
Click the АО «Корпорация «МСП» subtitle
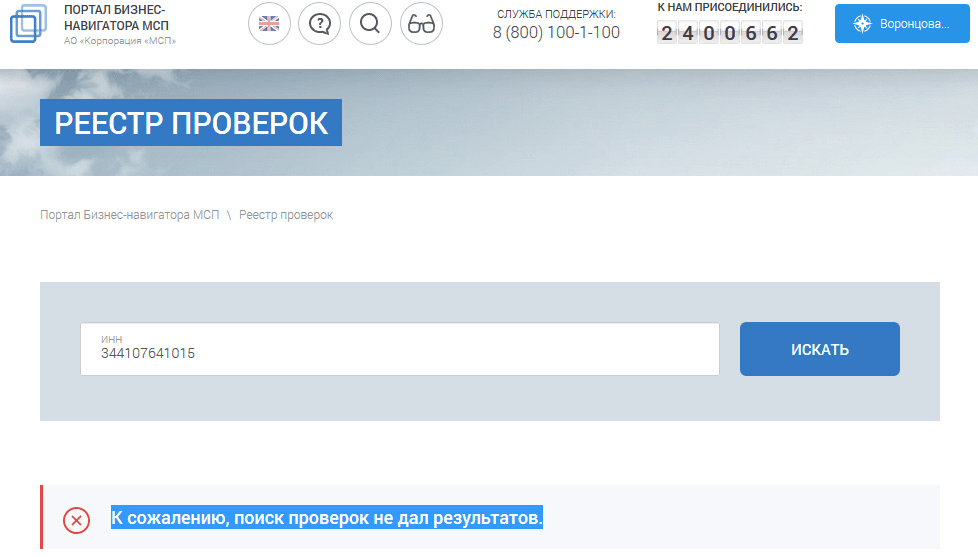pyautogui.click(x=119, y=41)
